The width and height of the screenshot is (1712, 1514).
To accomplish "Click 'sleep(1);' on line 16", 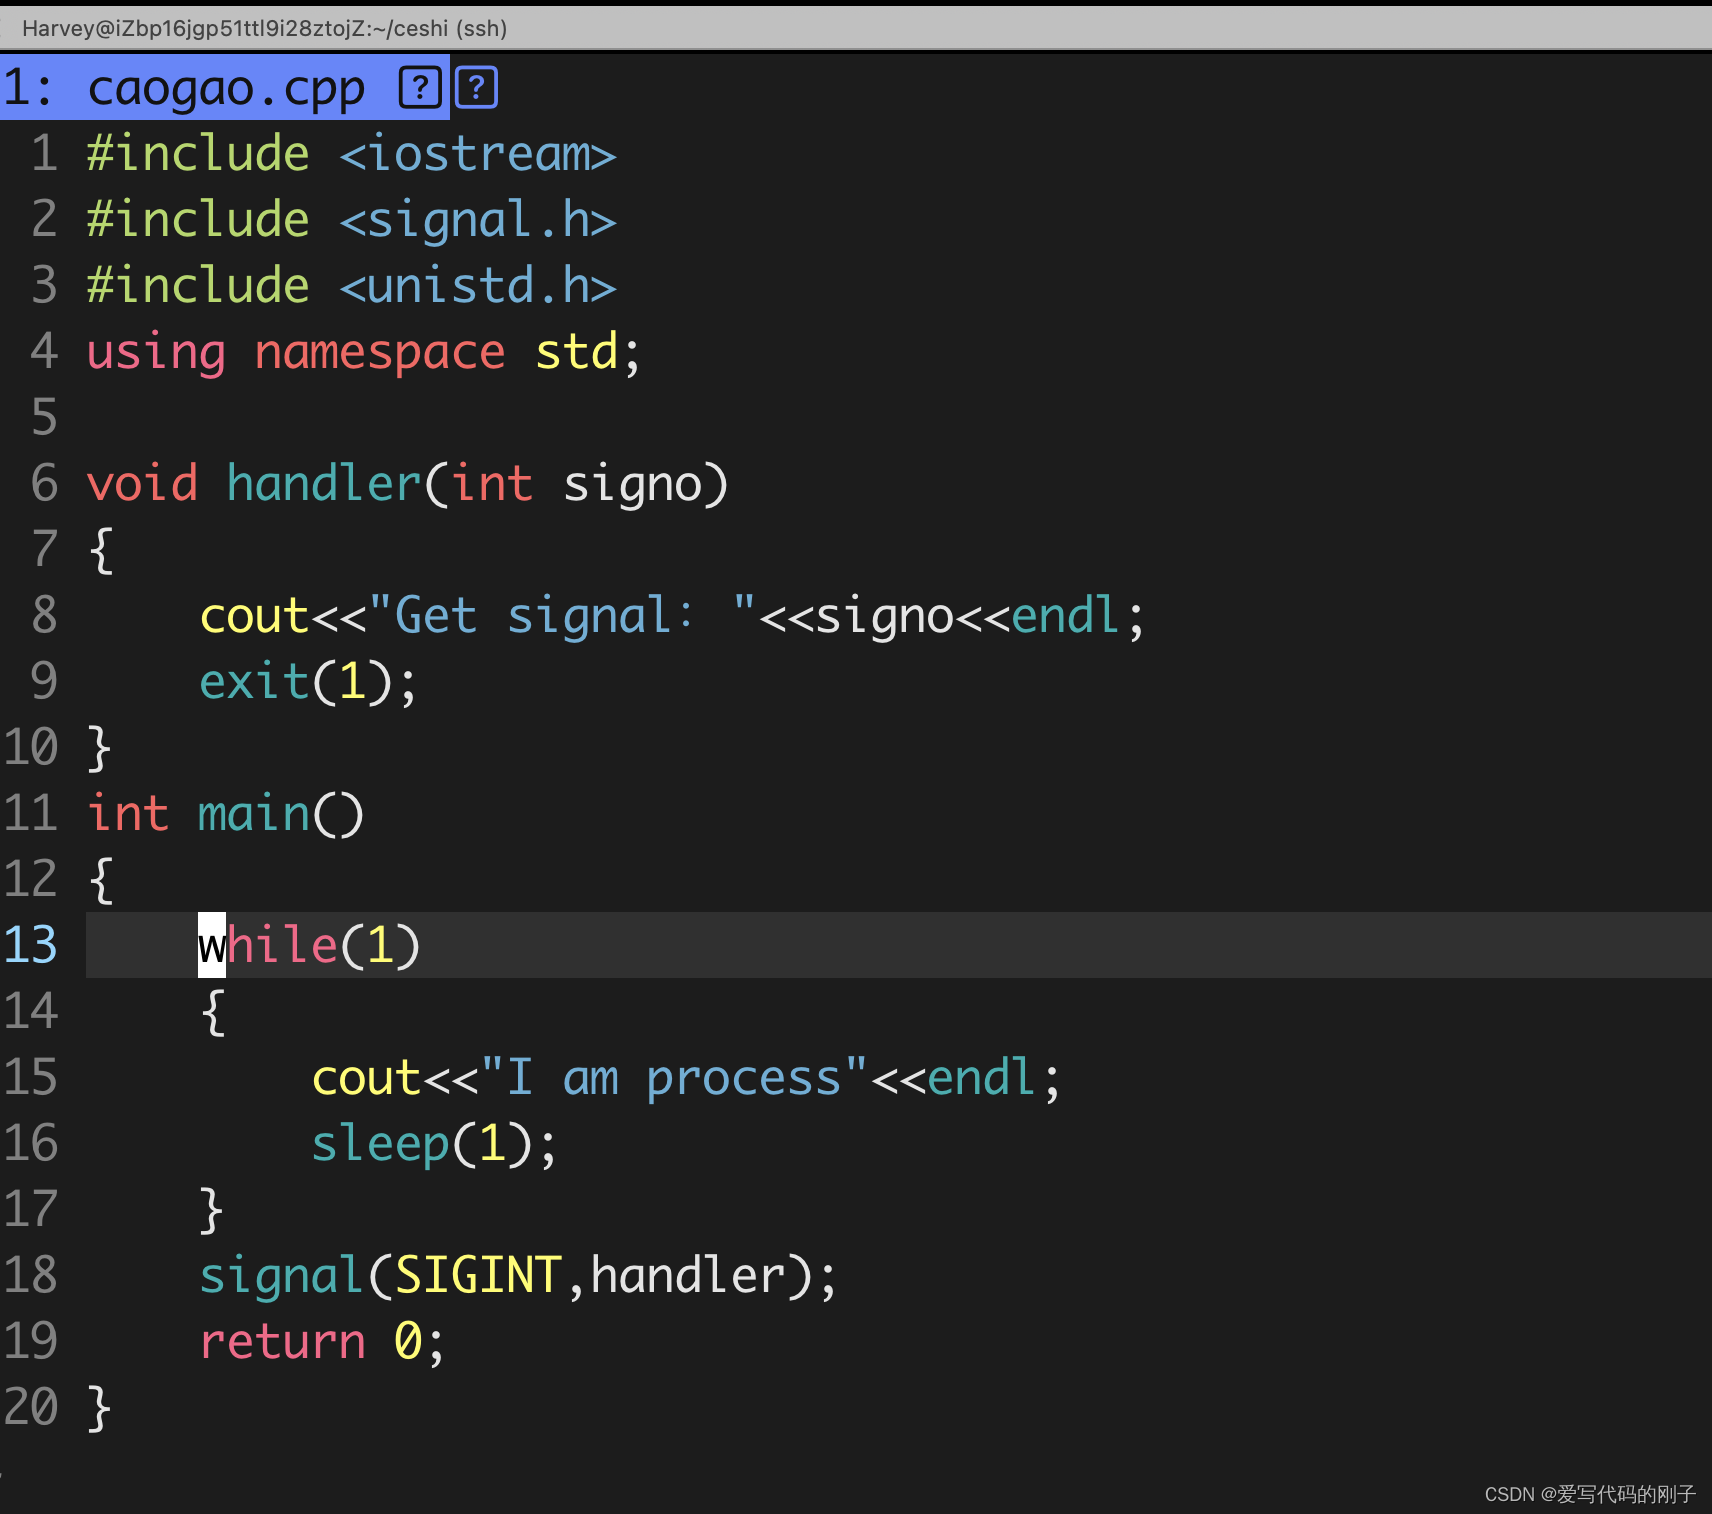I will point(434,1144).
